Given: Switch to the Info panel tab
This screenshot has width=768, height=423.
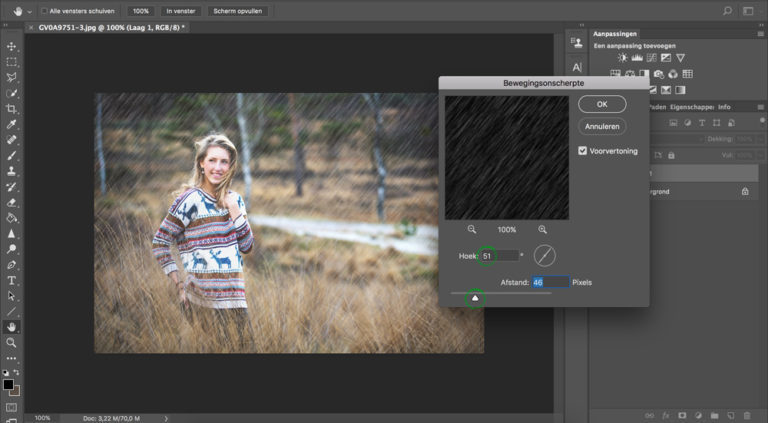Looking at the screenshot, I should (724, 107).
